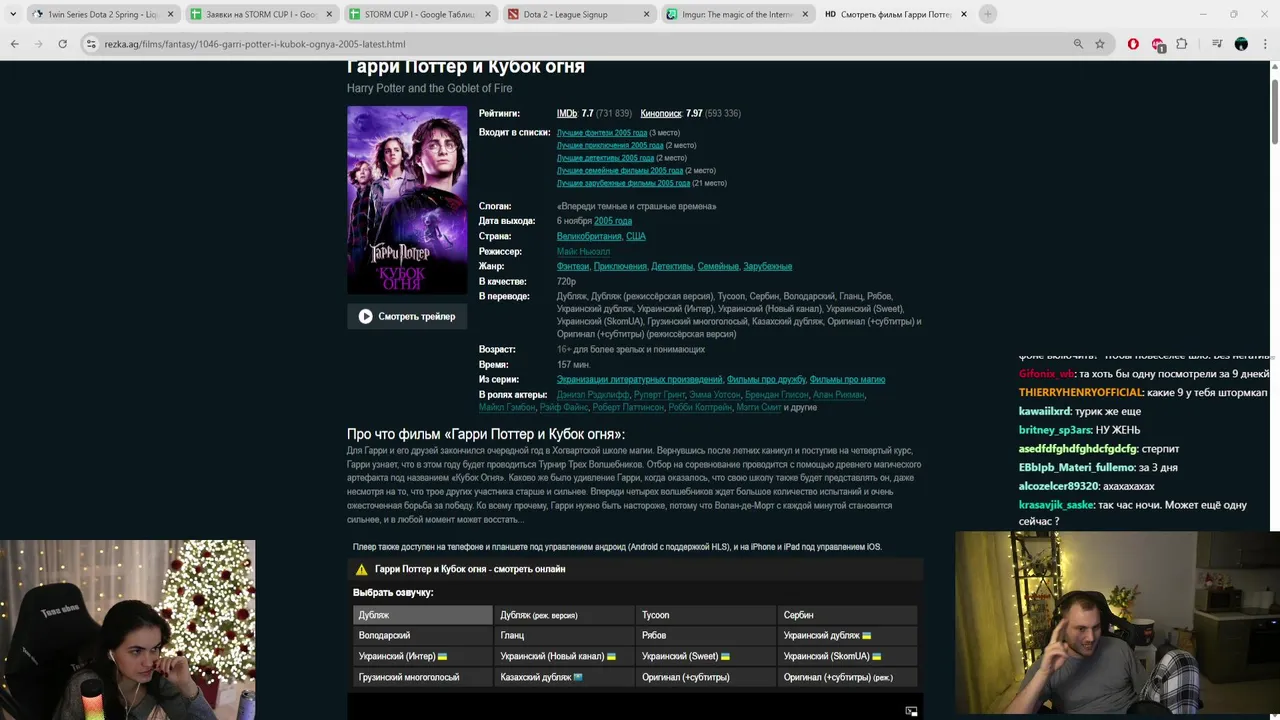Close the Смотреть фильм Гарри Поттер tab

(963, 14)
